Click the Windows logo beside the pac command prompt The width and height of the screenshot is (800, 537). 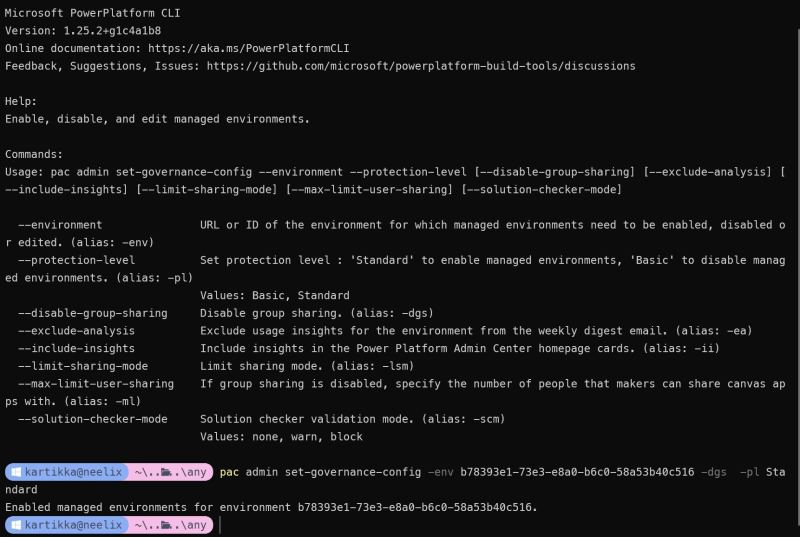click(x=16, y=472)
